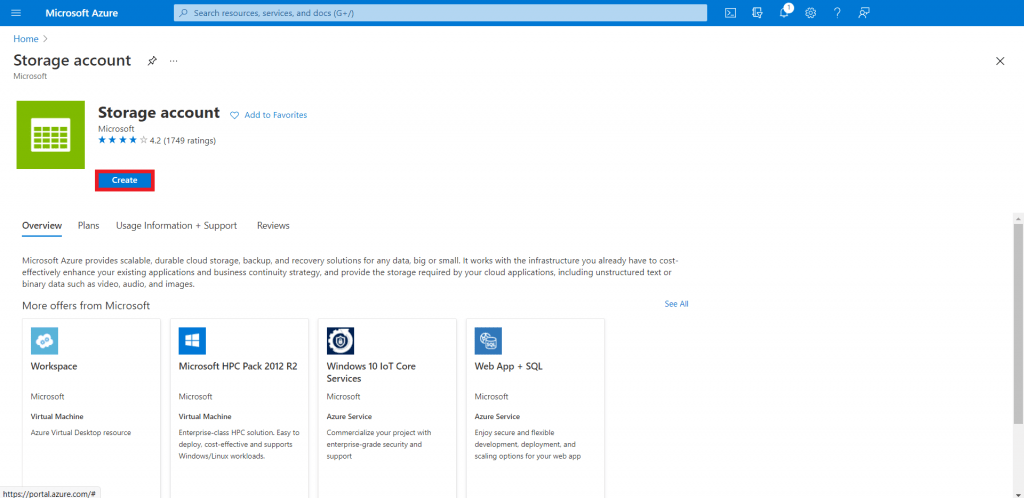Click the Storage account green tile icon
Image resolution: width=1024 pixels, height=498 pixels.
coord(50,134)
